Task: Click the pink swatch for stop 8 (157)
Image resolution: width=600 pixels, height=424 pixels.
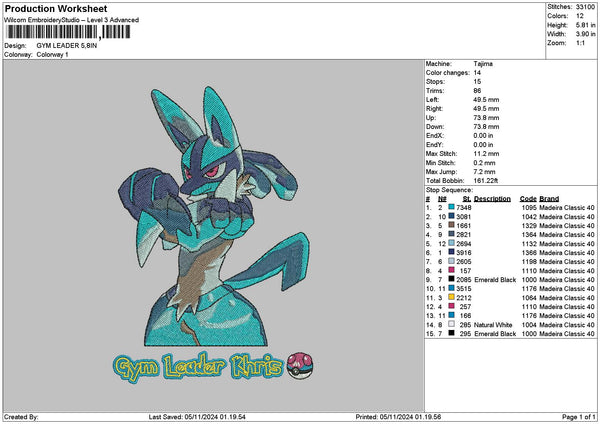Action: pyautogui.click(x=452, y=270)
